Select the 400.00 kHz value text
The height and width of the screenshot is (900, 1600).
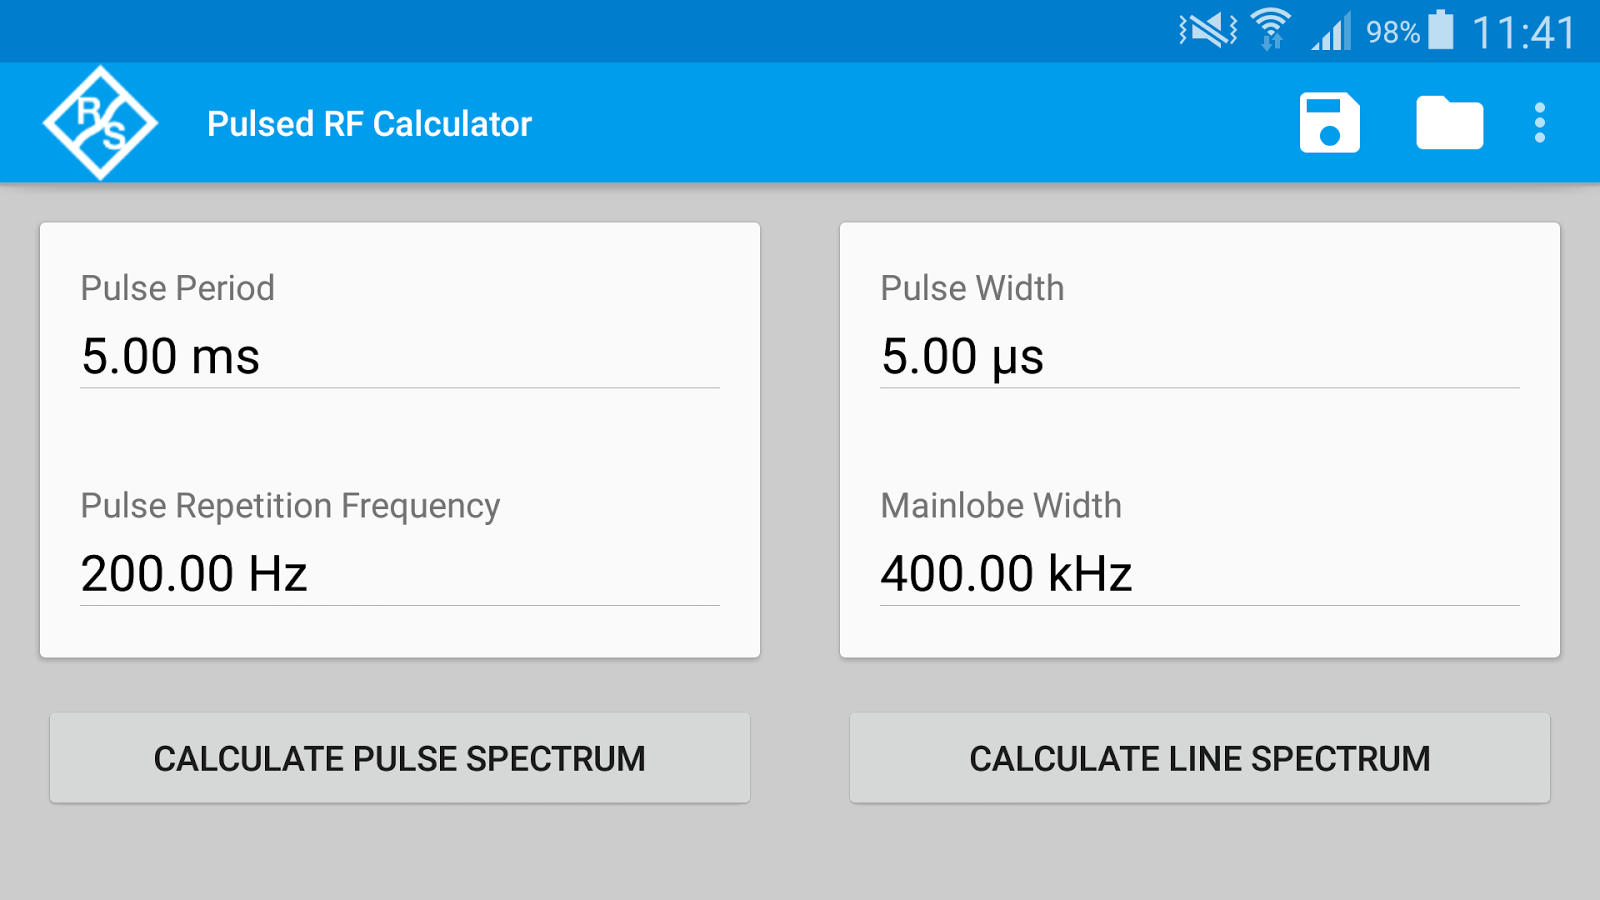pyautogui.click(x=1005, y=573)
